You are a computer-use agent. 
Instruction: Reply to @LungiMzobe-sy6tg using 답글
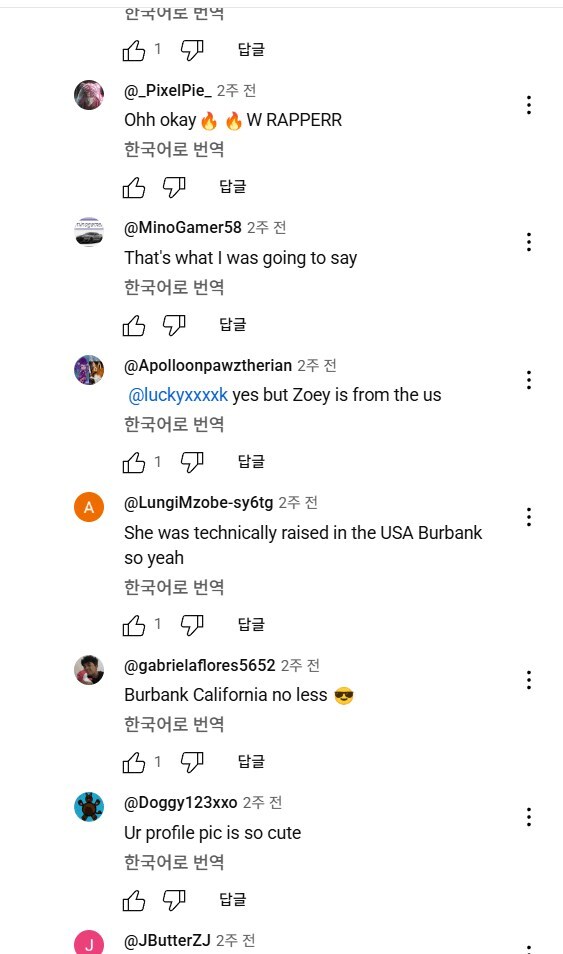(251, 625)
